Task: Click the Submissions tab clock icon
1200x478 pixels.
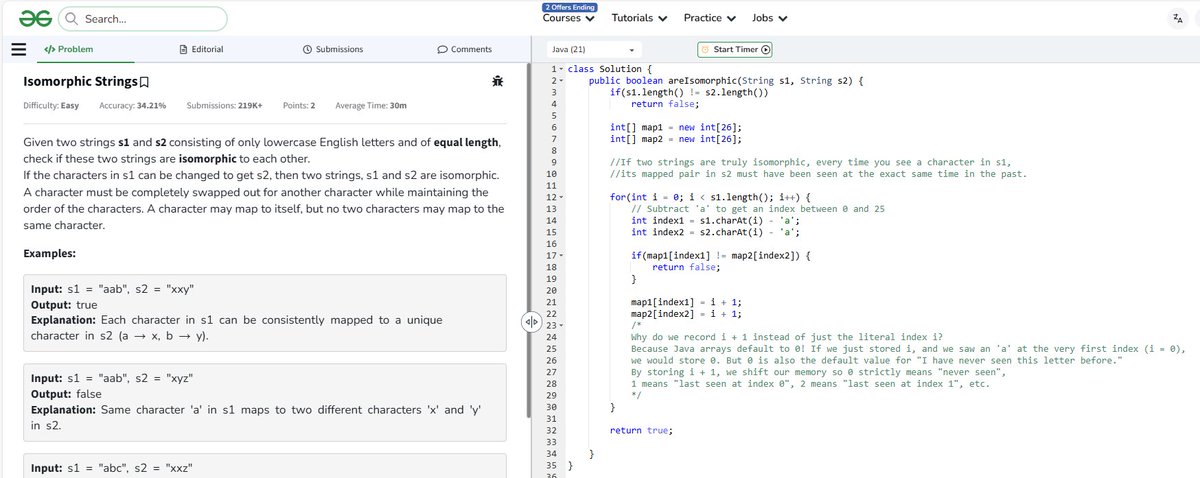Action: click(x=306, y=49)
